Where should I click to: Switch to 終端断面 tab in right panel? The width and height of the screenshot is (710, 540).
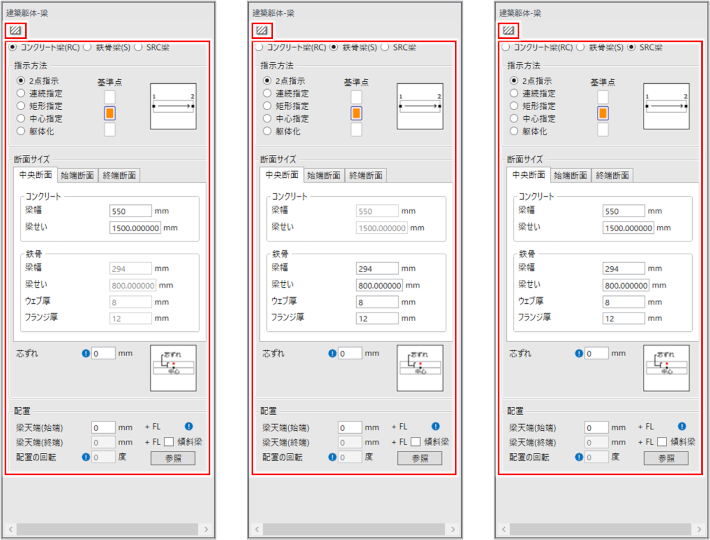[612, 175]
